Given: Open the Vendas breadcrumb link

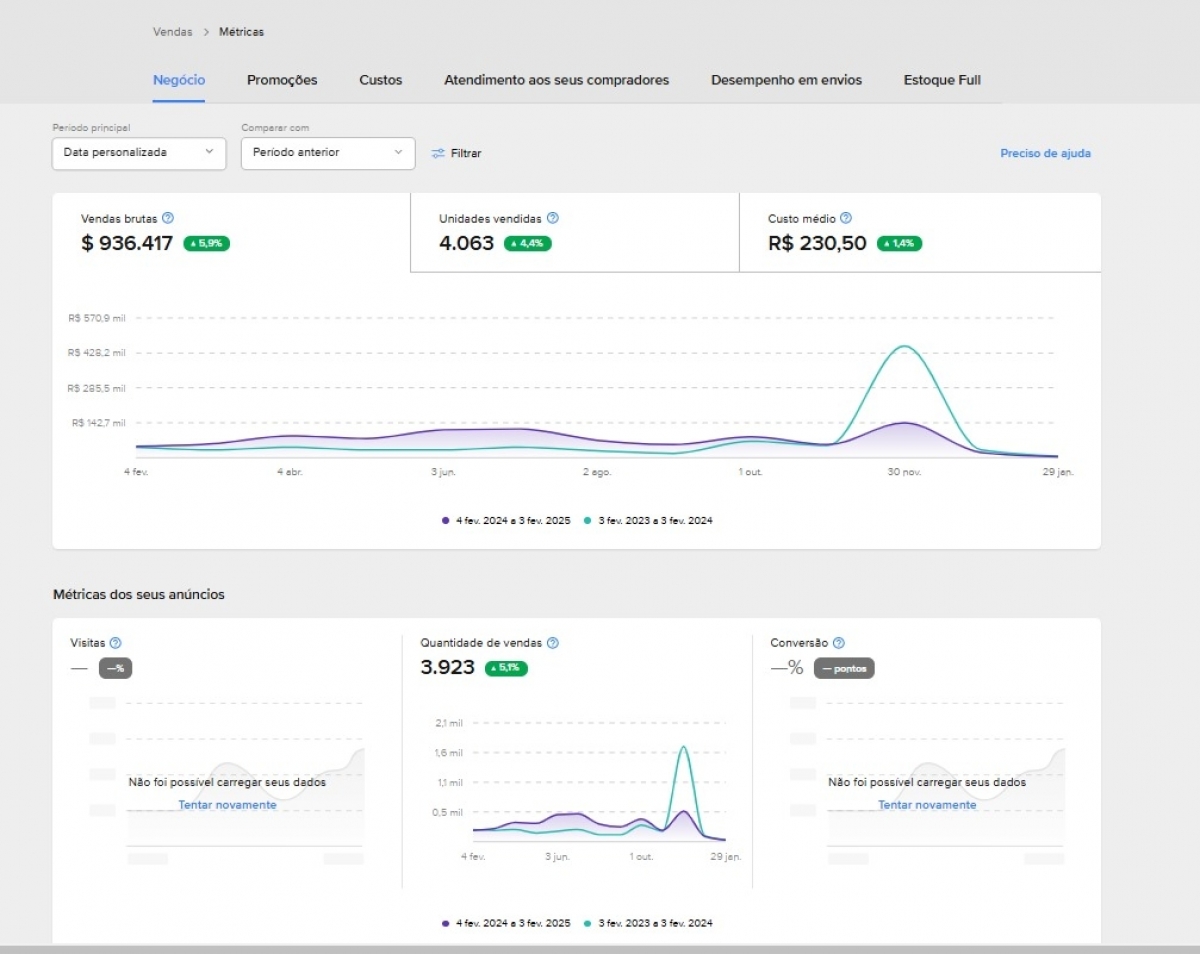Looking at the screenshot, I should [172, 32].
